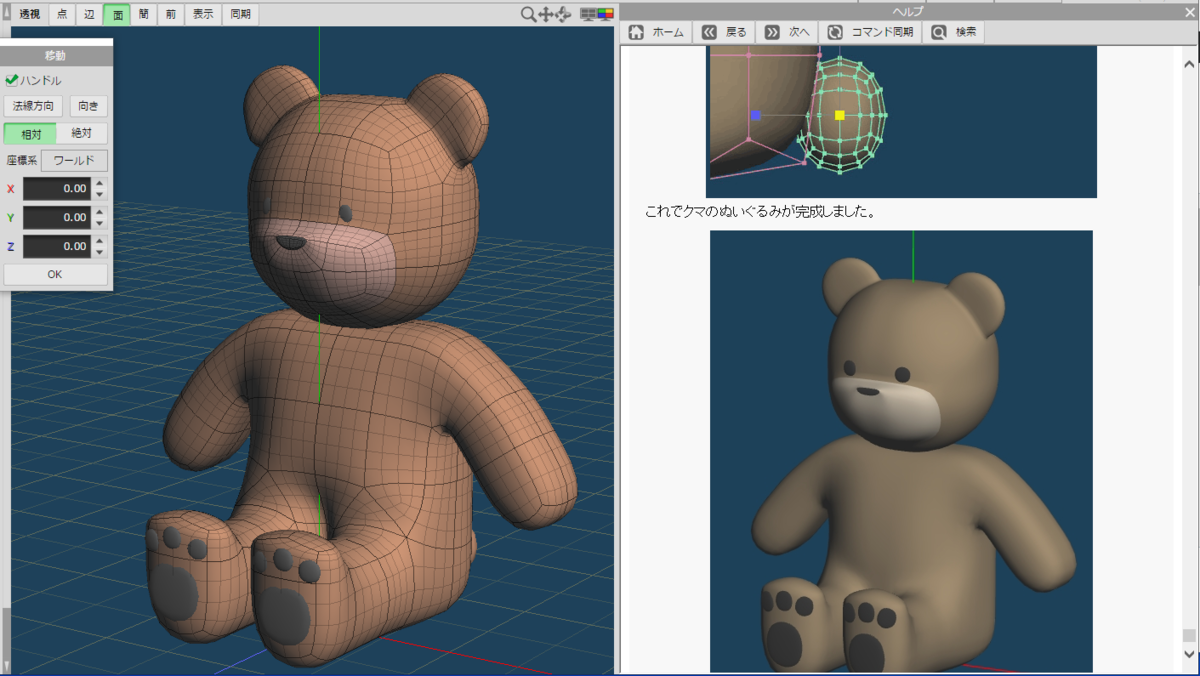1200x676 pixels.
Task: Go back with 戻る in help panel
Action: (724, 32)
